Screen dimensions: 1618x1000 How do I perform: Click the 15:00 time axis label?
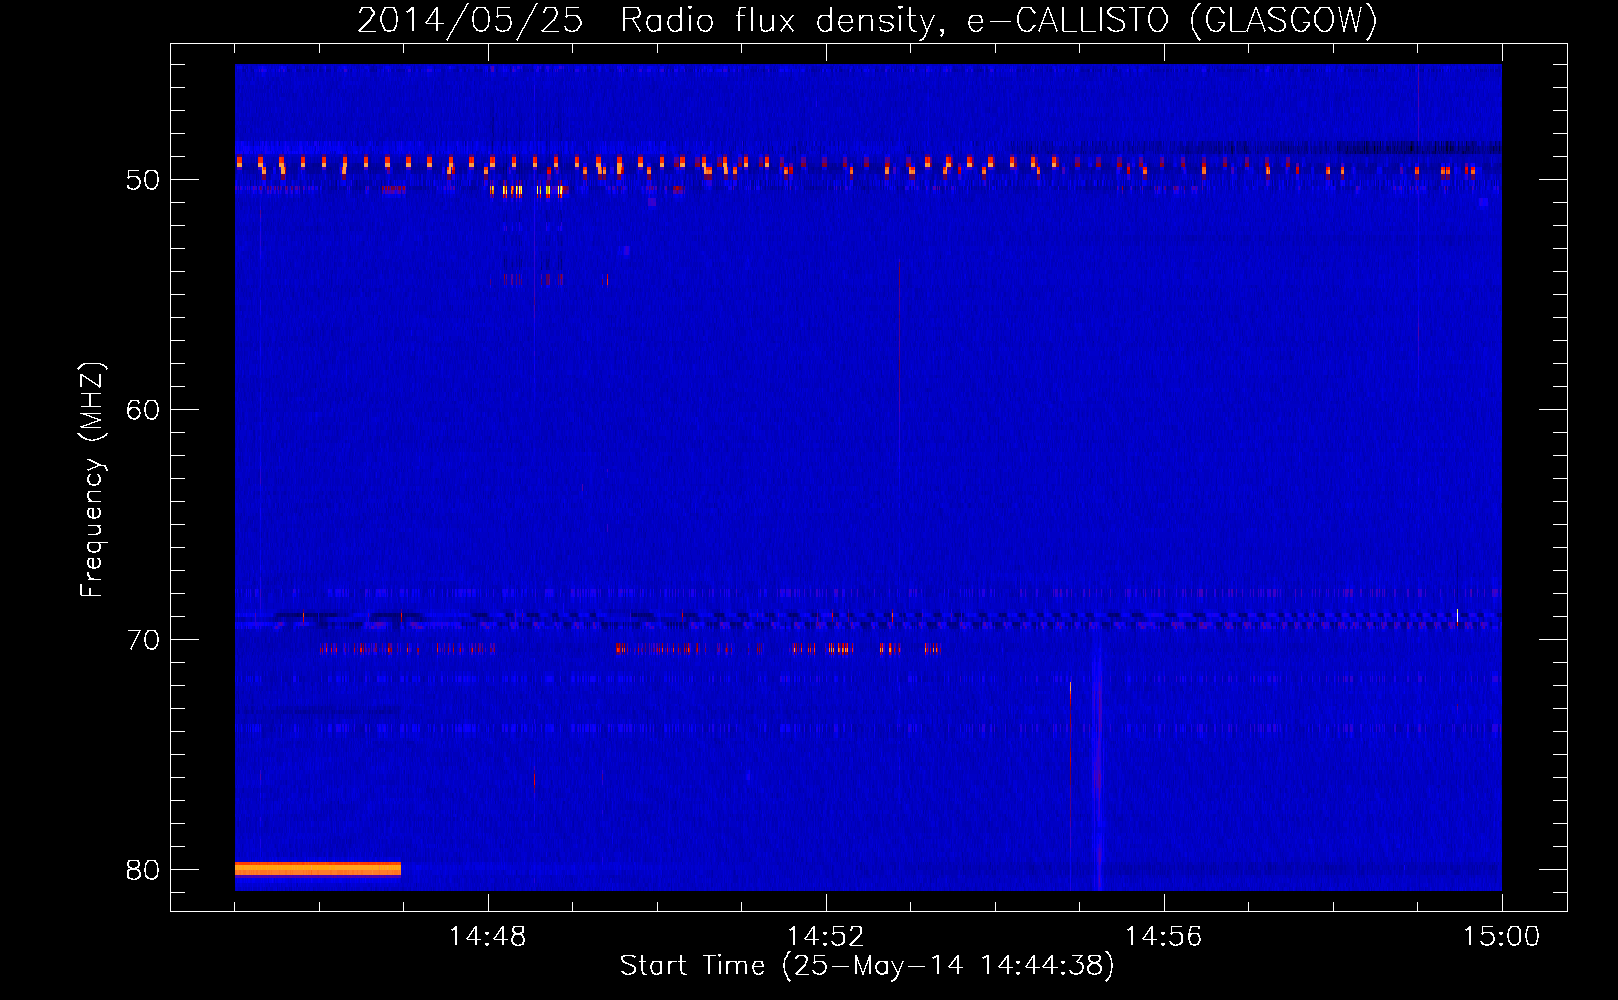pyautogui.click(x=1502, y=937)
